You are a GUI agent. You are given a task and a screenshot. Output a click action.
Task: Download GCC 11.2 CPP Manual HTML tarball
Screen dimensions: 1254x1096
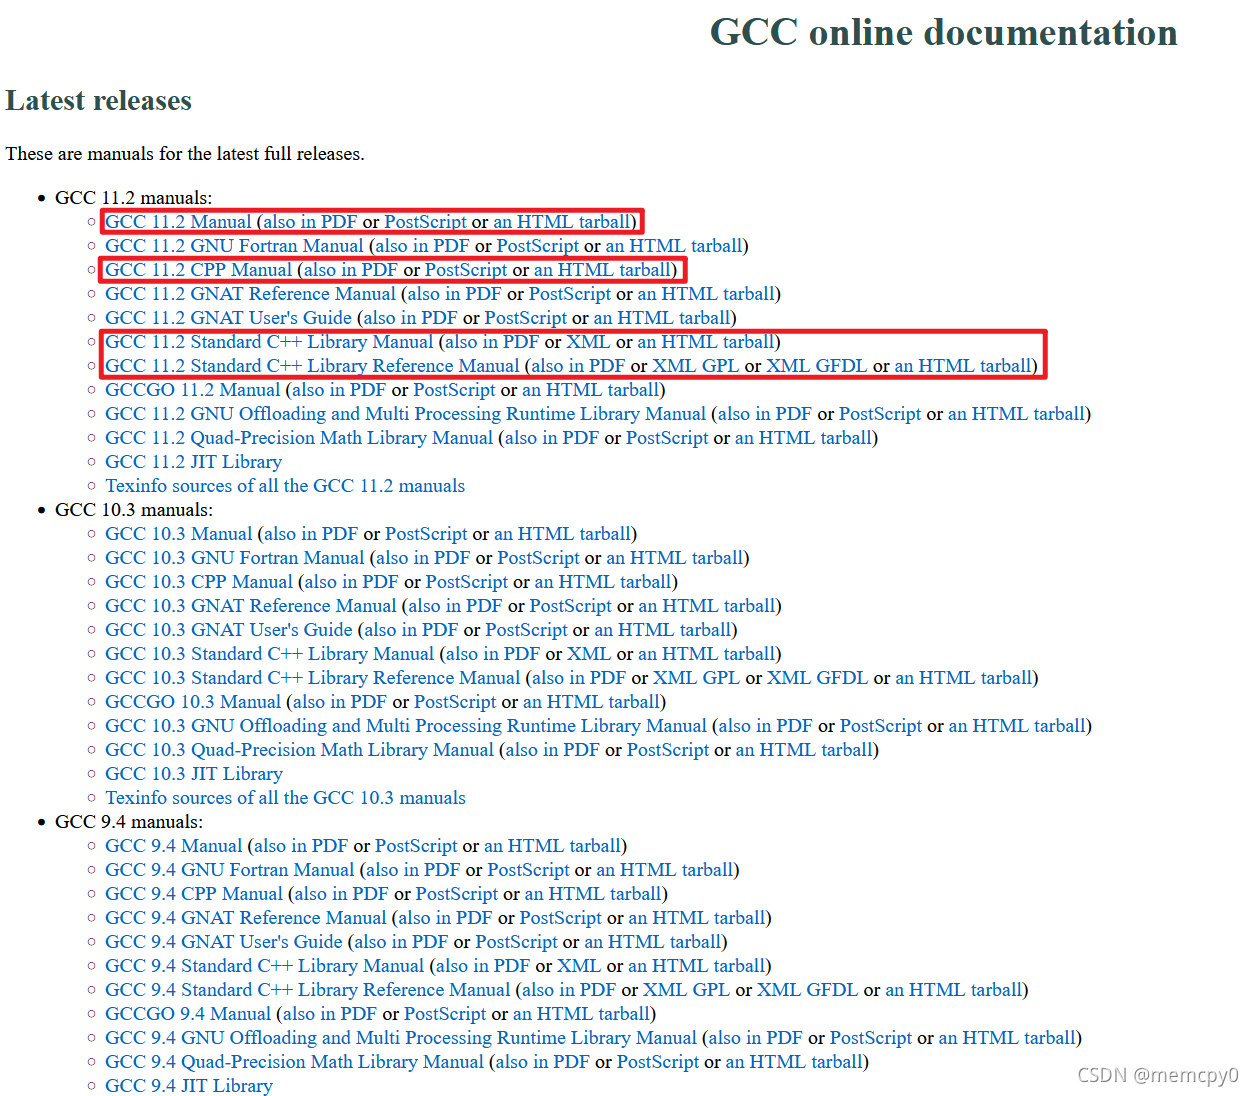pyautogui.click(x=603, y=270)
